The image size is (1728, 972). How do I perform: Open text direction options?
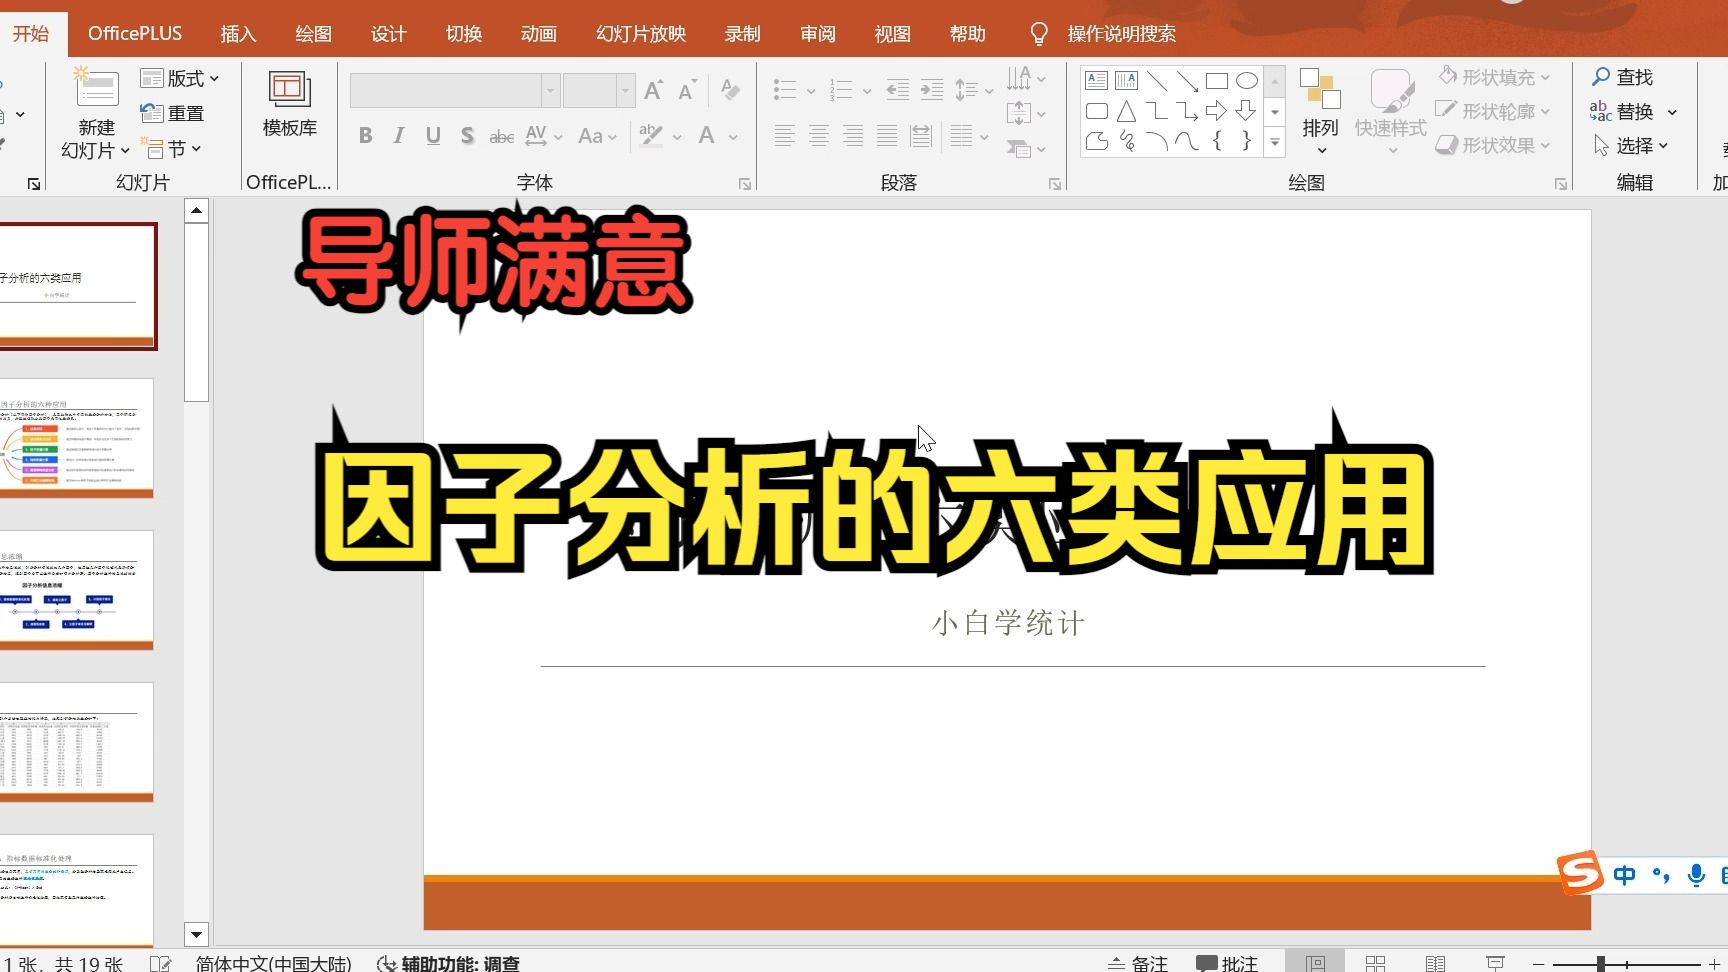pos(1026,78)
